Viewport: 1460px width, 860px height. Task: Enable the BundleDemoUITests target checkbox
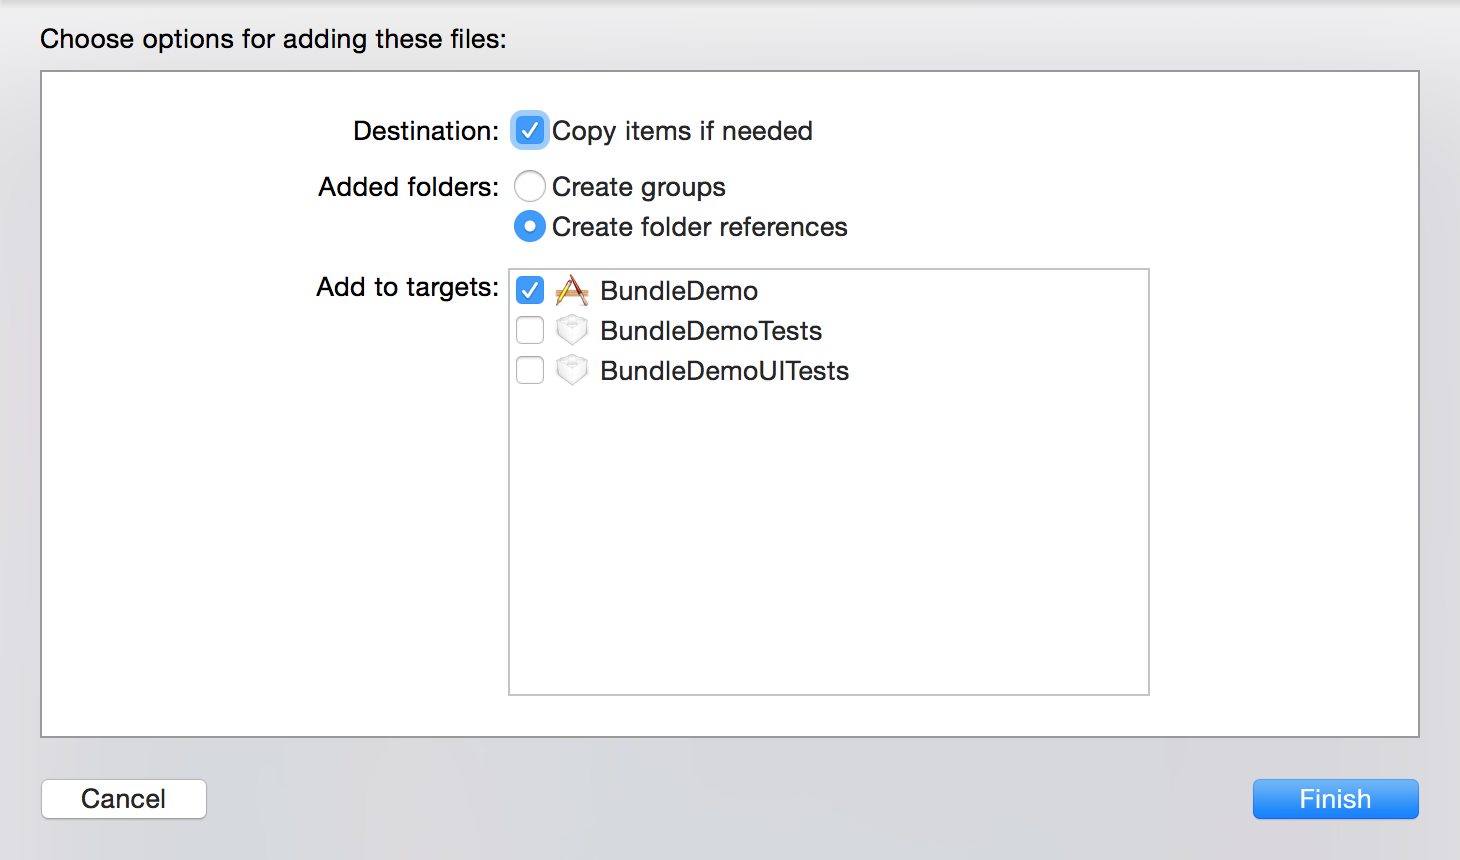pos(530,370)
